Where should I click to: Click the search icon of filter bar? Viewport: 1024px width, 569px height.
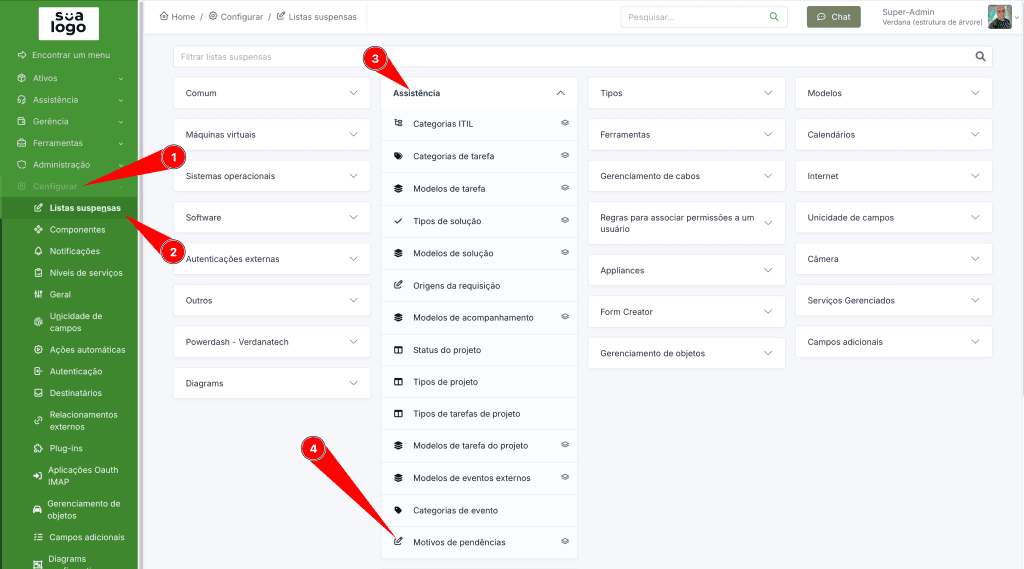click(x=980, y=57)
